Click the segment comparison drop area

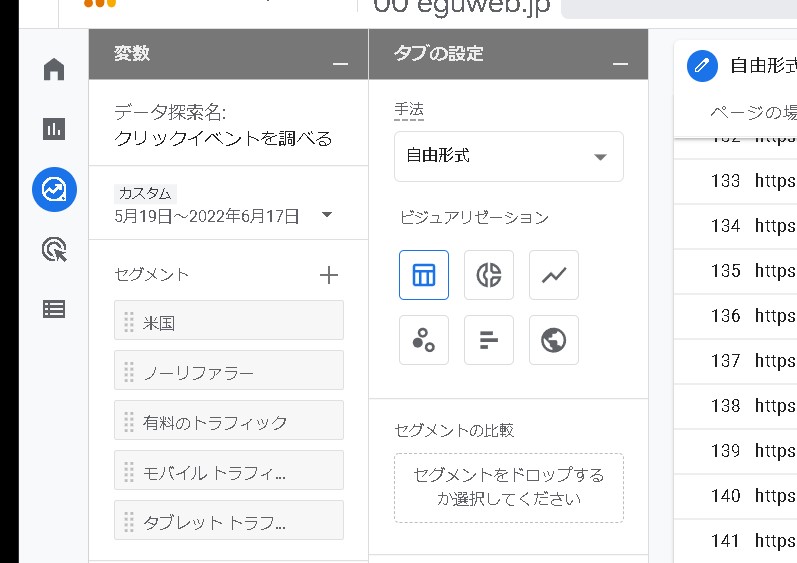click(508, 487)
